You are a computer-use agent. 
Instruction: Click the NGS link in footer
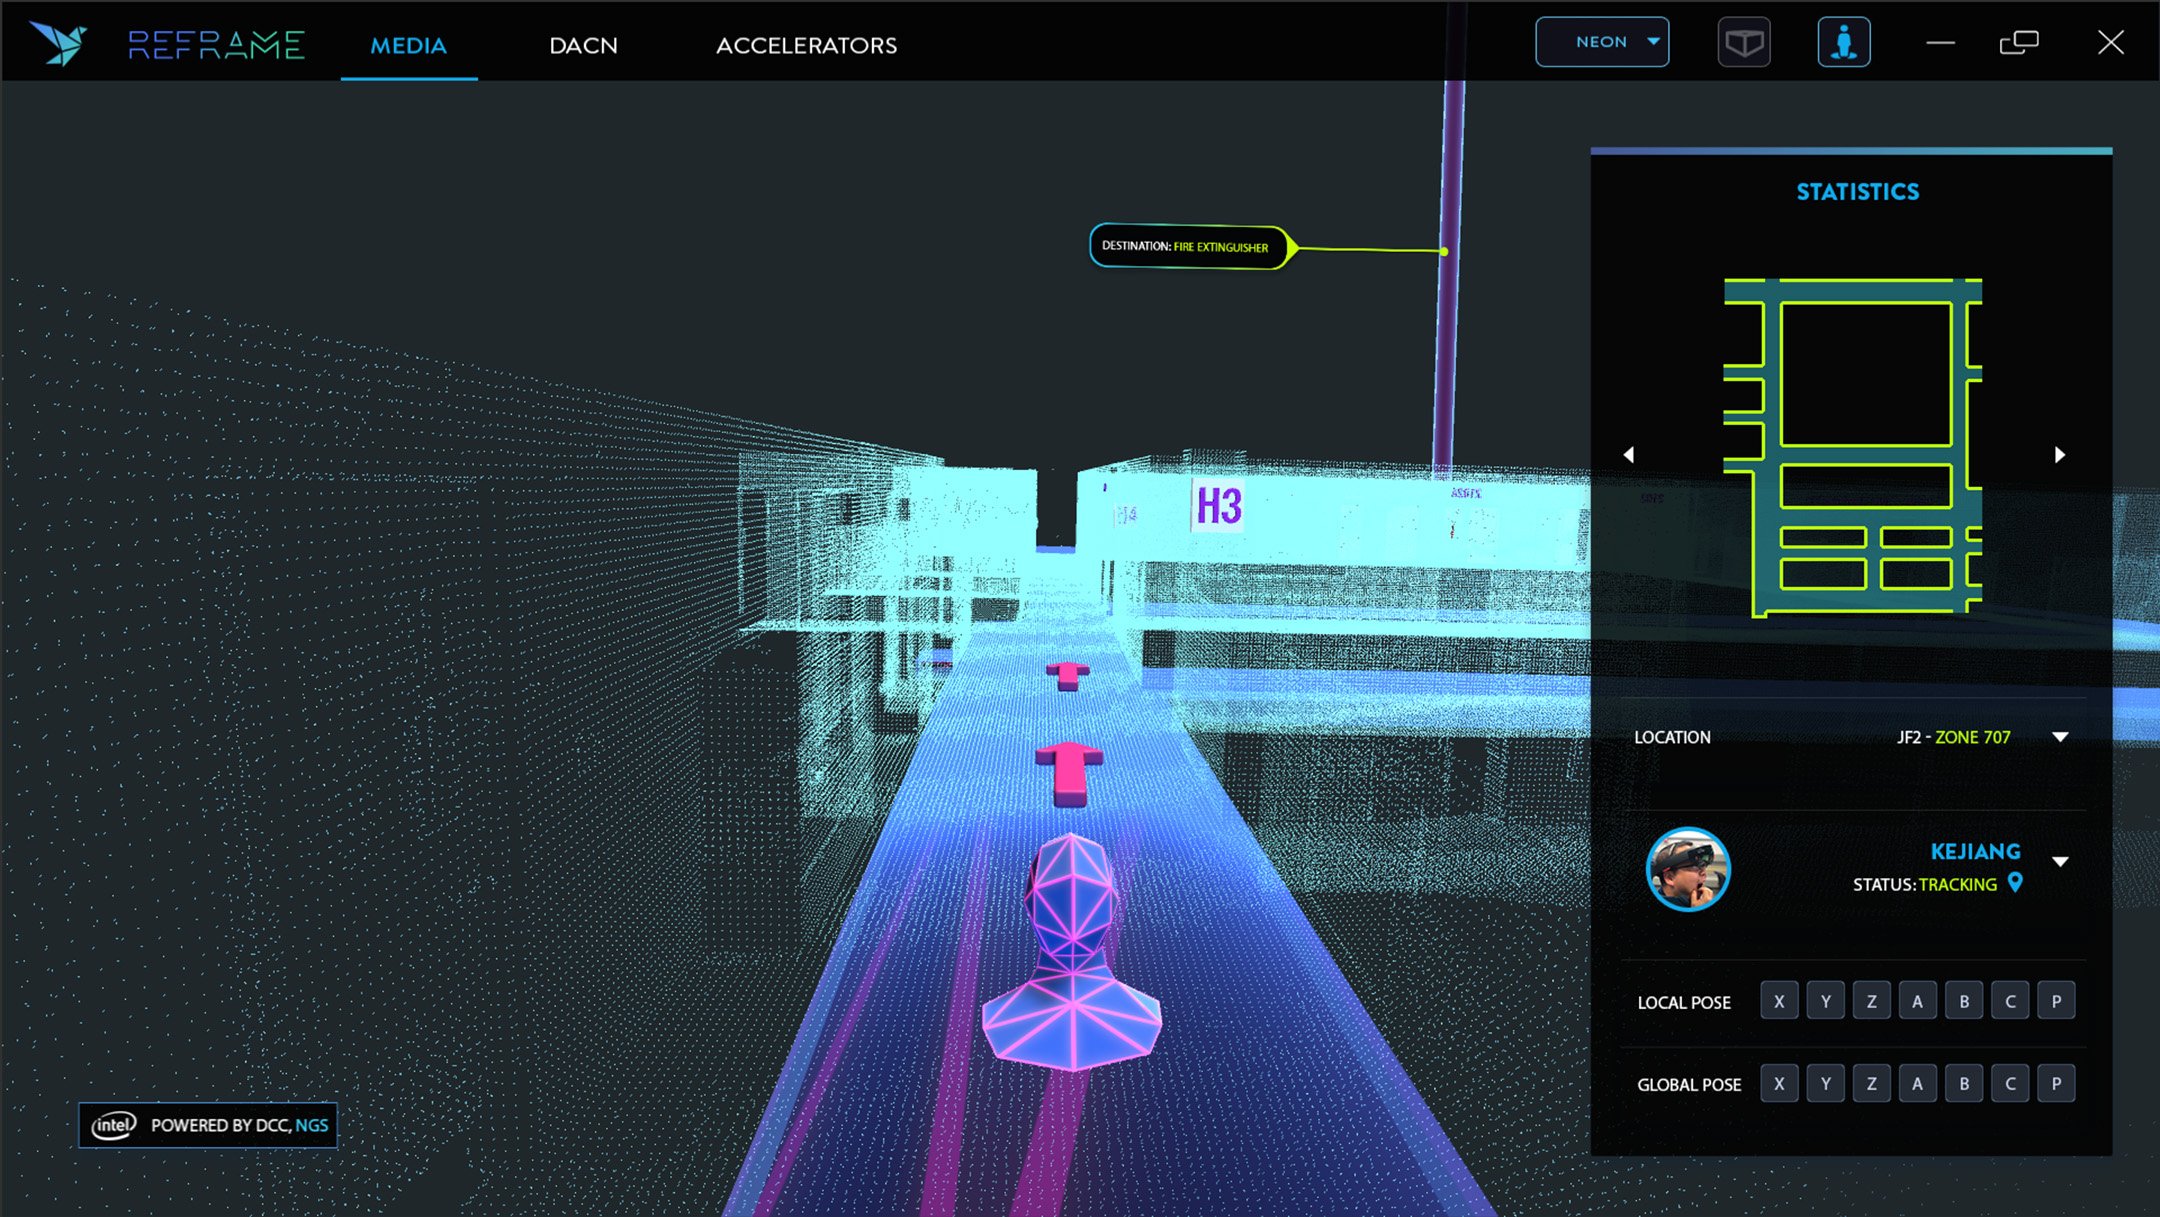[x=312, y=1125]
